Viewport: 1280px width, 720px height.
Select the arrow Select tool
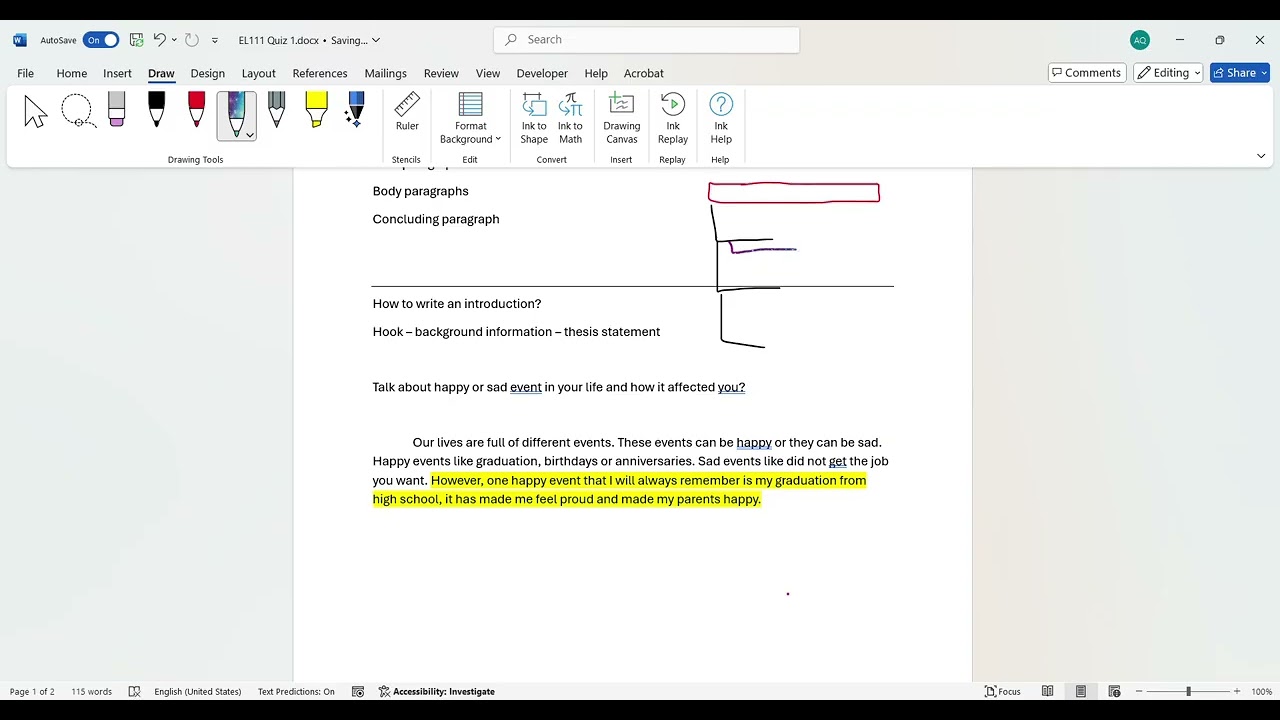tap(36, 112)
